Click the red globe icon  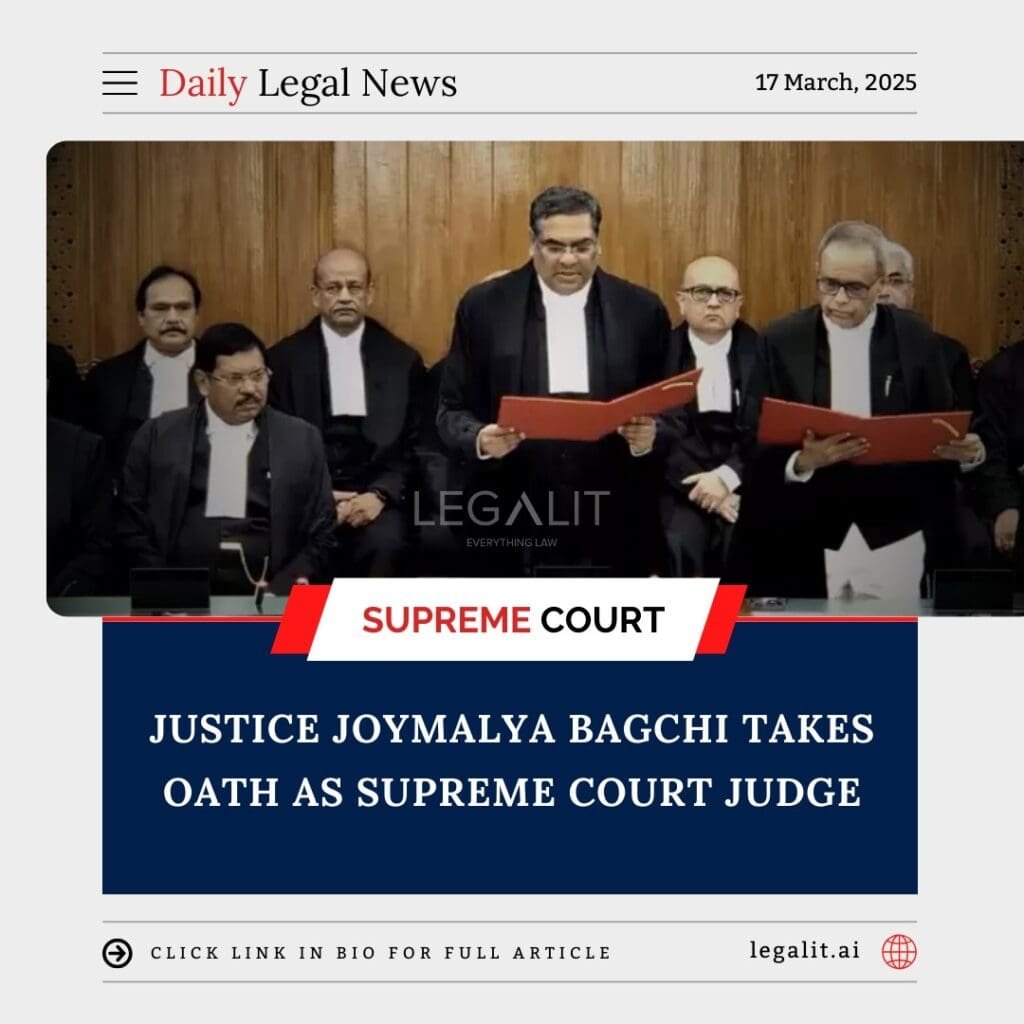click(x=899, y=952)
